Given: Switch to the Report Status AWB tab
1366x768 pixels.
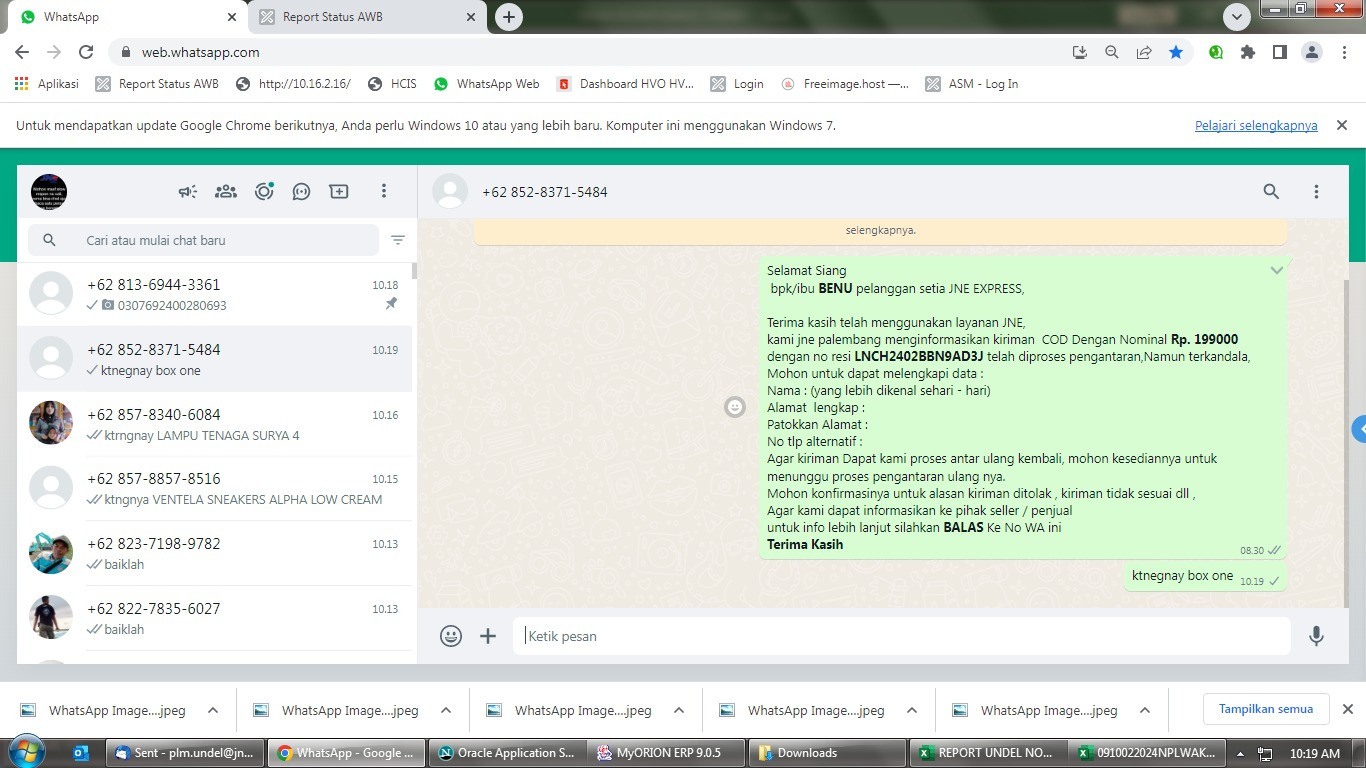Looking at the screenshot, I should [368, 17].
